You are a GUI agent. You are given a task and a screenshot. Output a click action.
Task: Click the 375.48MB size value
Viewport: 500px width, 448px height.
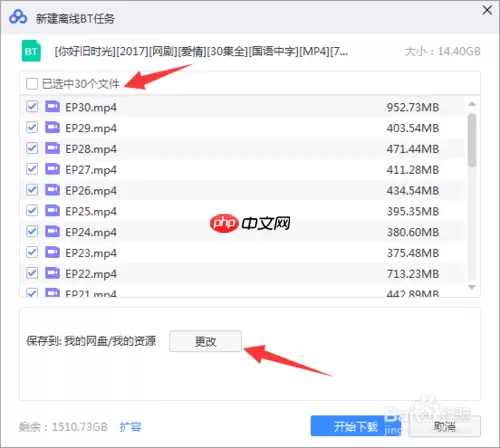413,253
